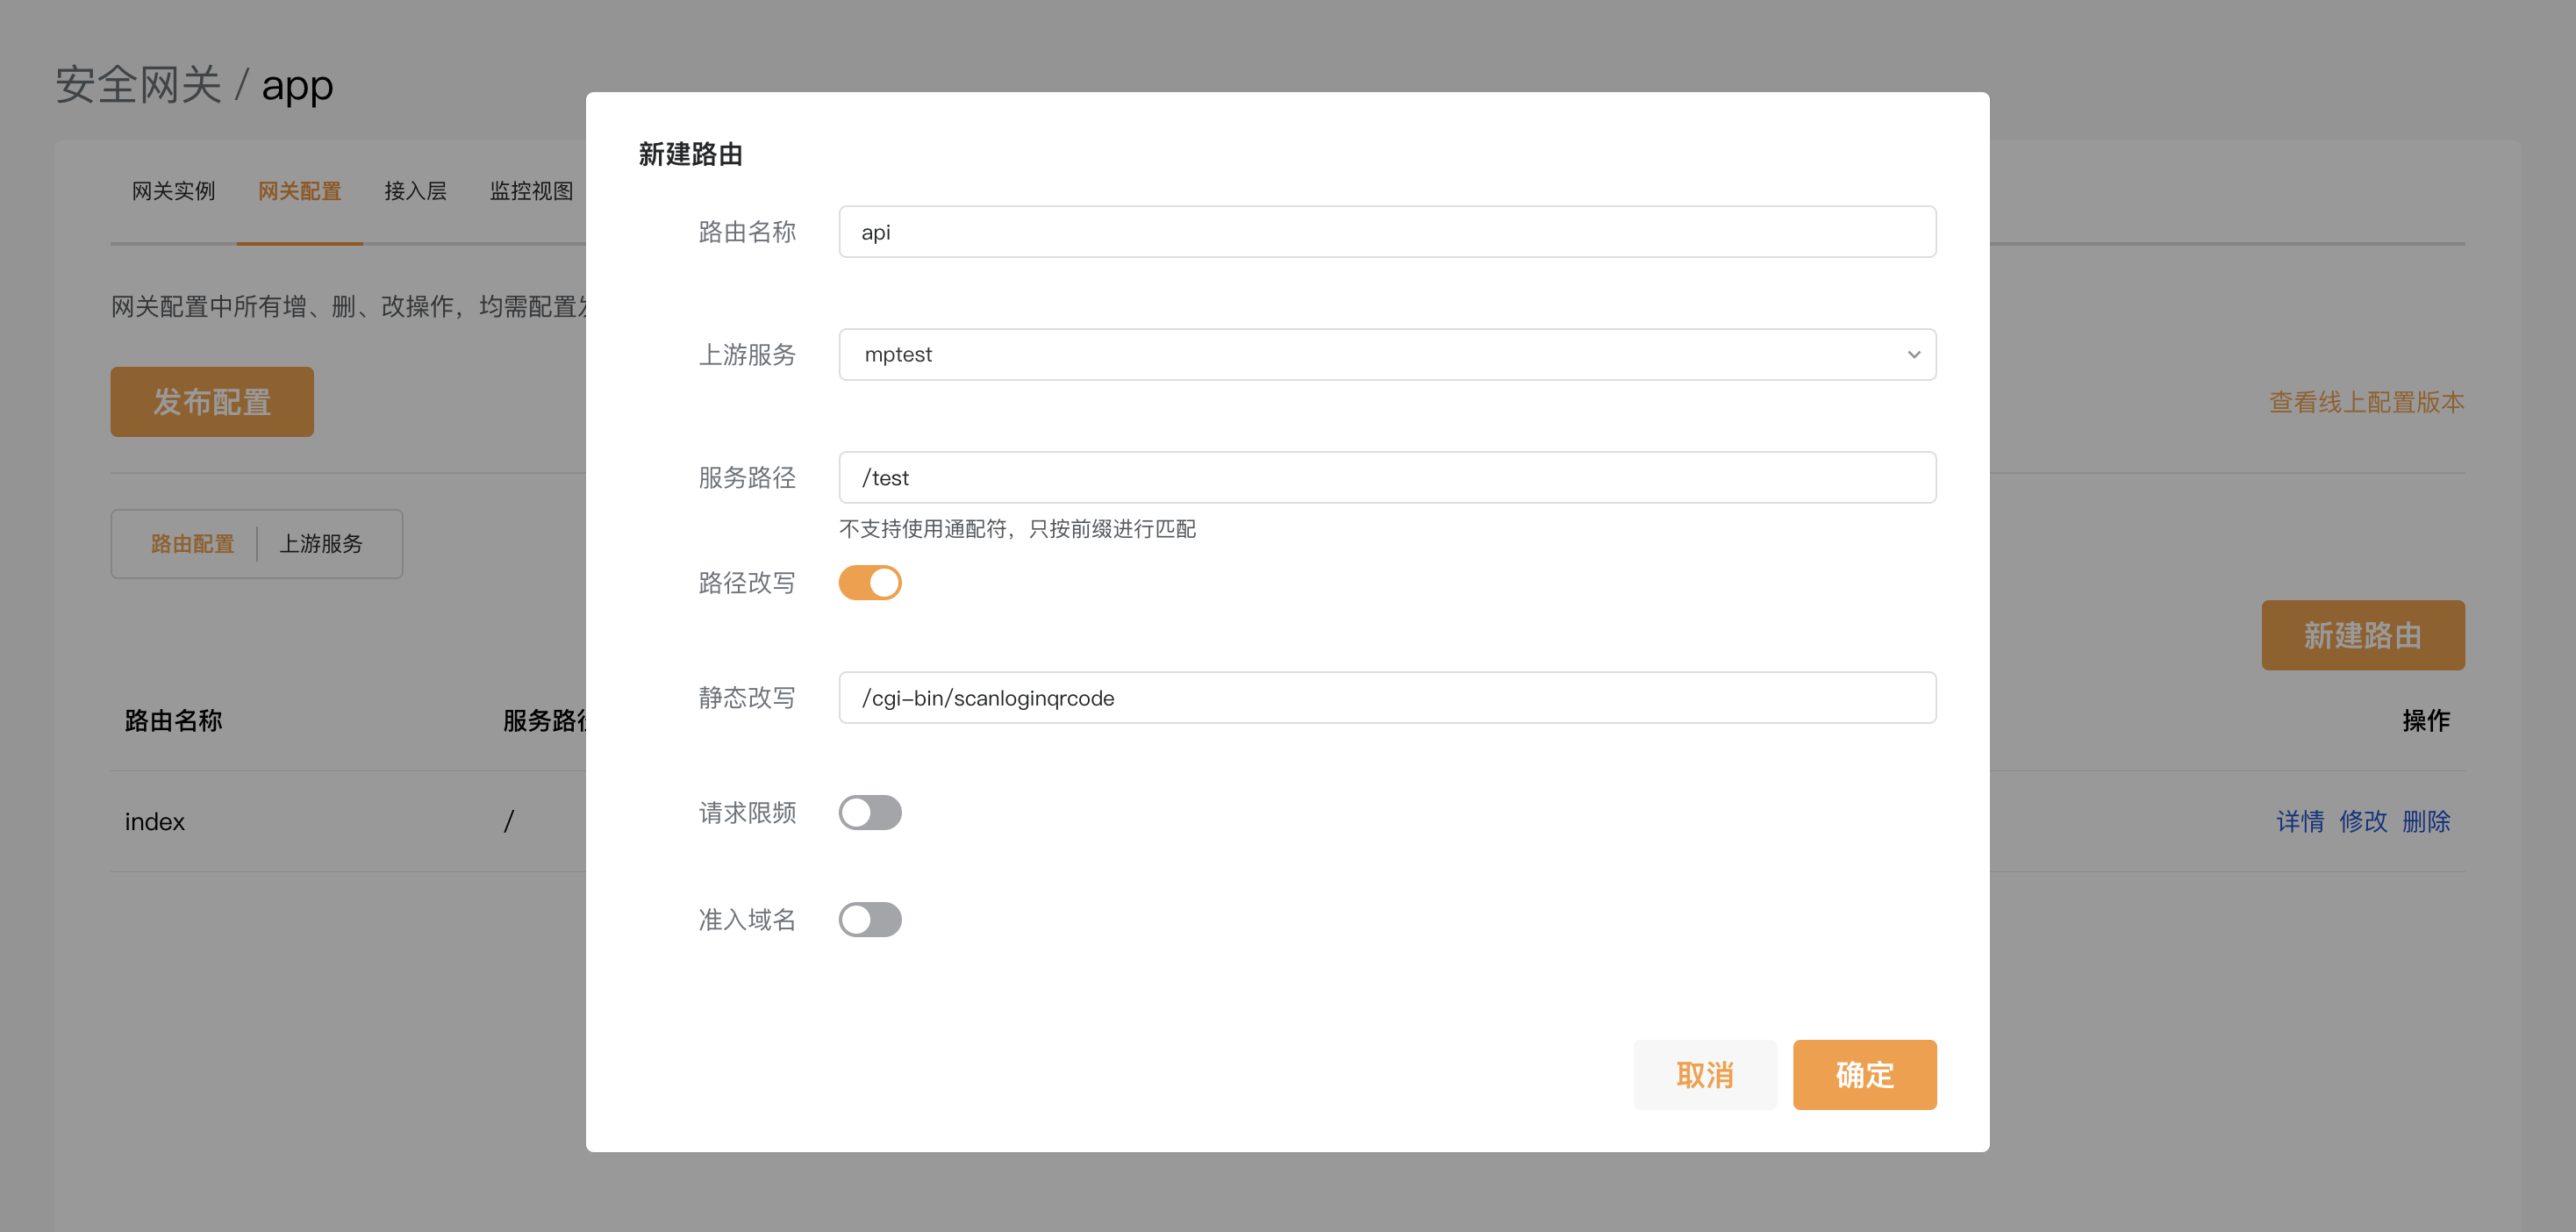This screenshot has height=1232, width=2576.
Task: Open the 接入层 tab
Action: pyautogui.click(x=415, y=191)
